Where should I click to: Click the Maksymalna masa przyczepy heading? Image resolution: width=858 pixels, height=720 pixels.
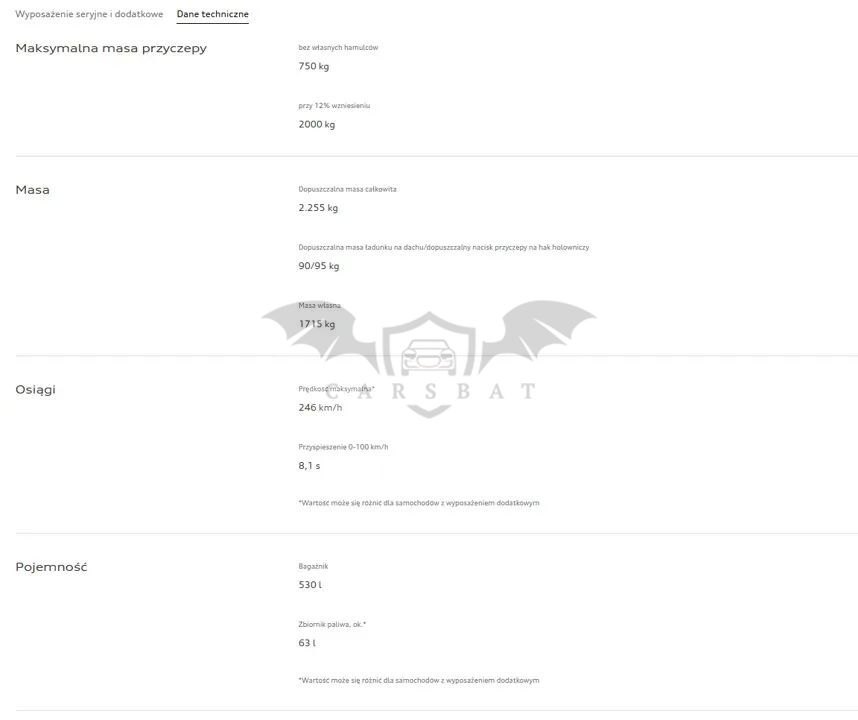[111, 48]
